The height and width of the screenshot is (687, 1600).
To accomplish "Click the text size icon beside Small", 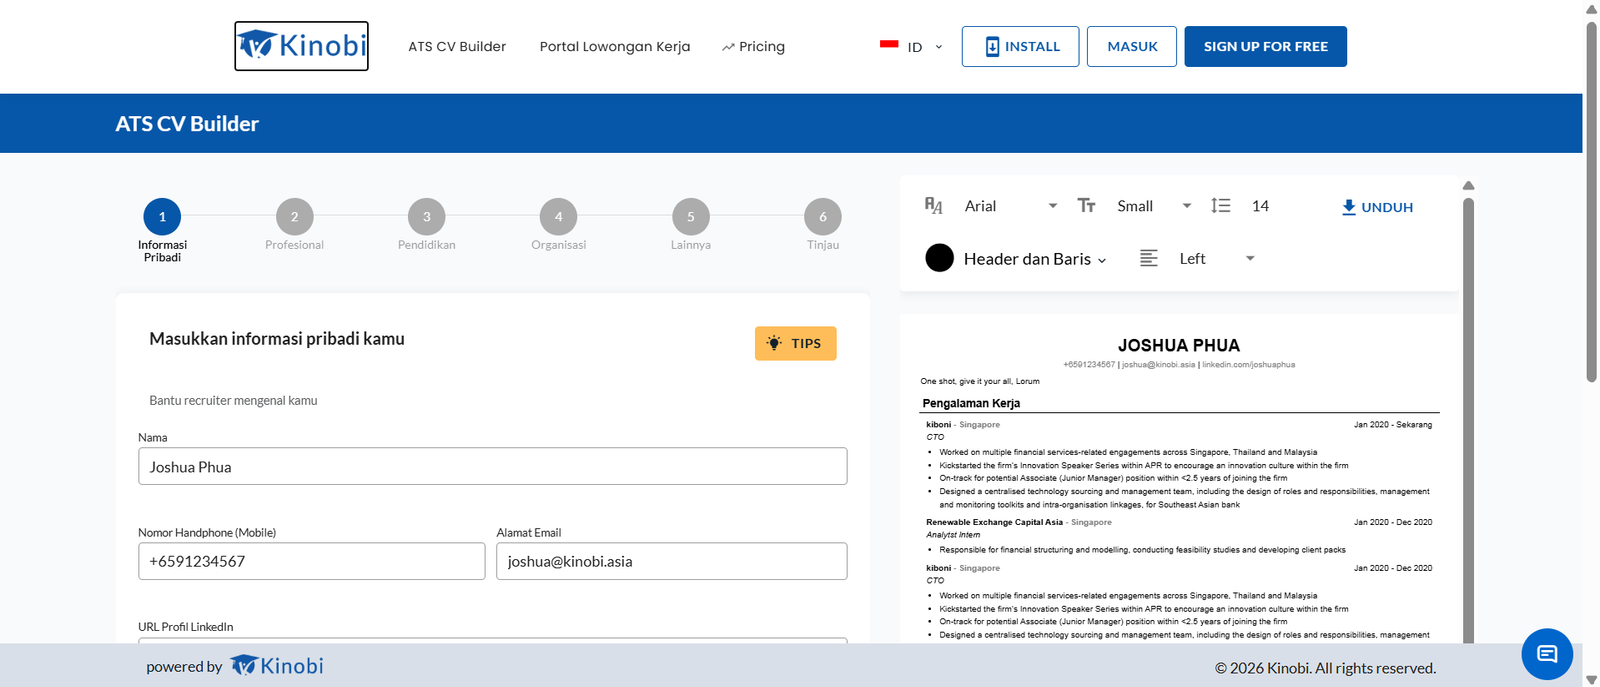I will coord(1087,206).
